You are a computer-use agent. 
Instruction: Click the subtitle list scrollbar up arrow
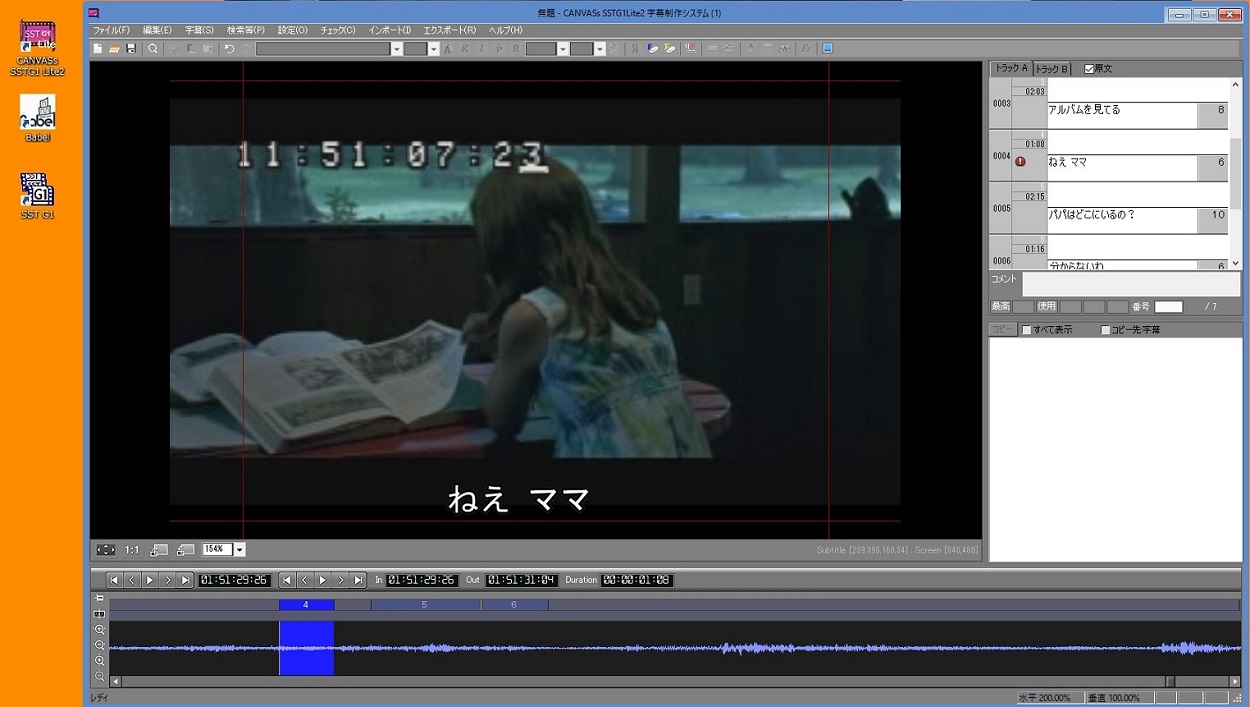1236,85
